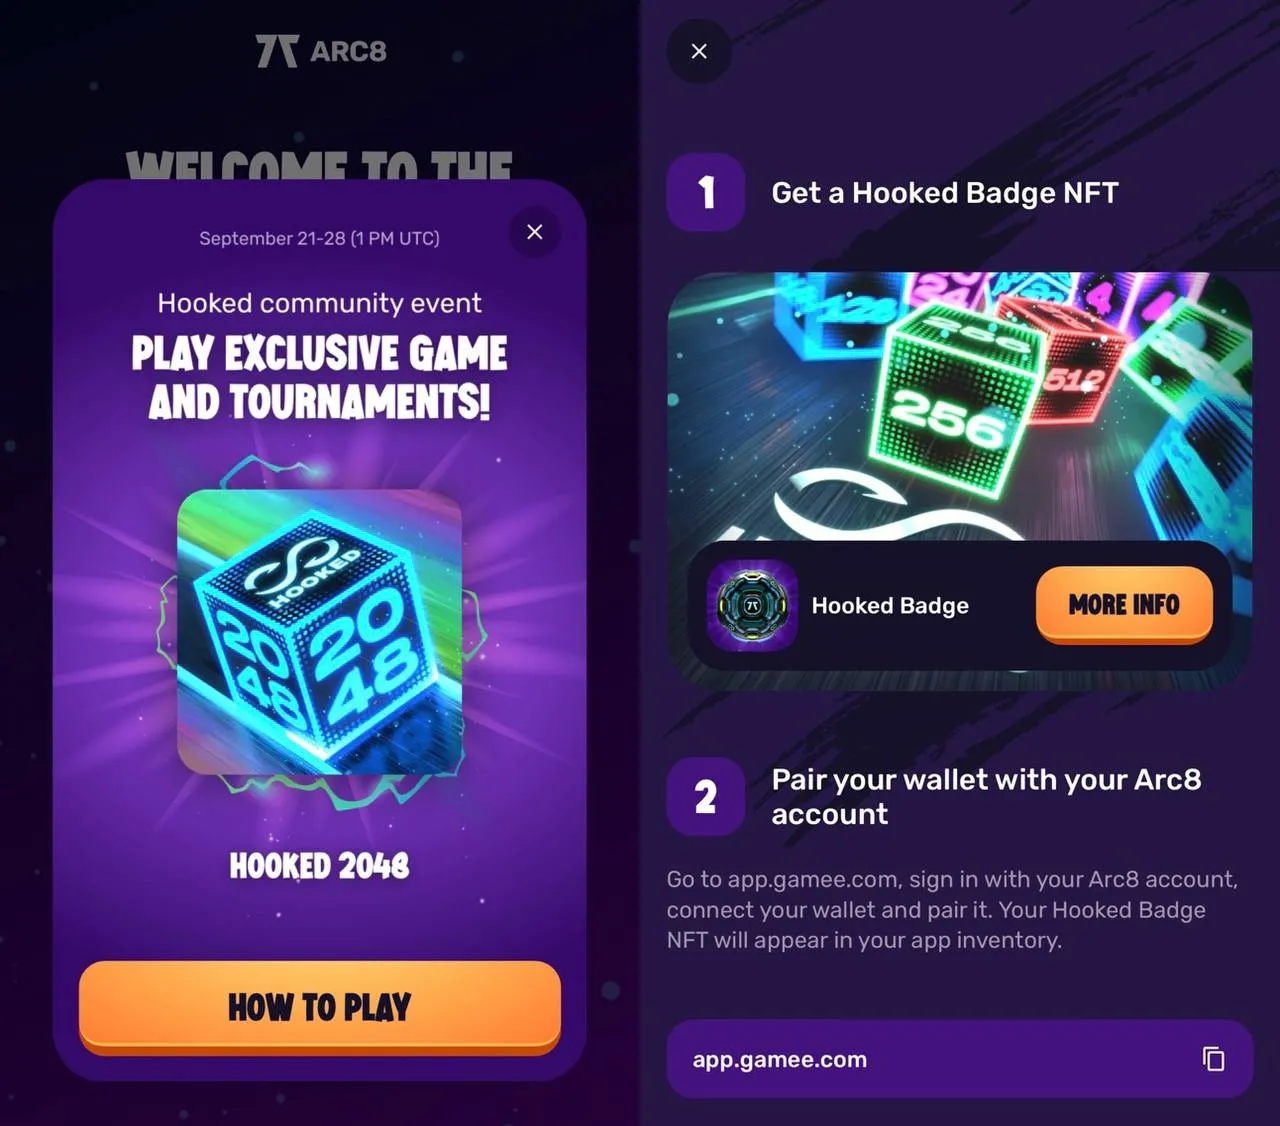The image size is (1280, 1126).
Task: Tap the September 21-28 date text
Action: click(x=319, y=238)
